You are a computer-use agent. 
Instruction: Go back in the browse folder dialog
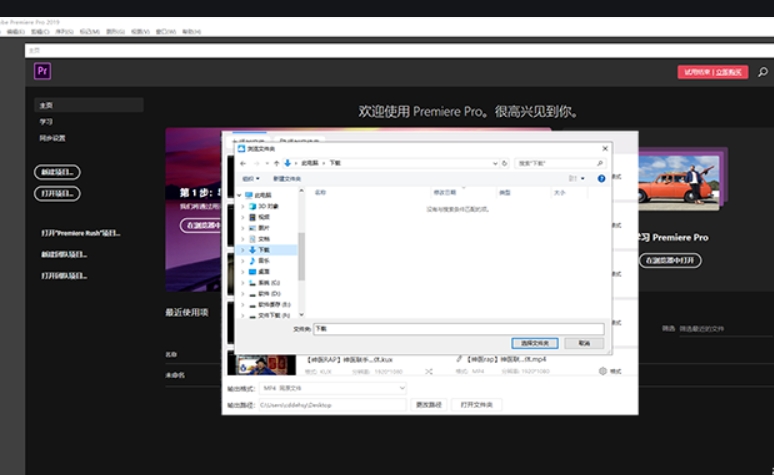pos(243,163)
